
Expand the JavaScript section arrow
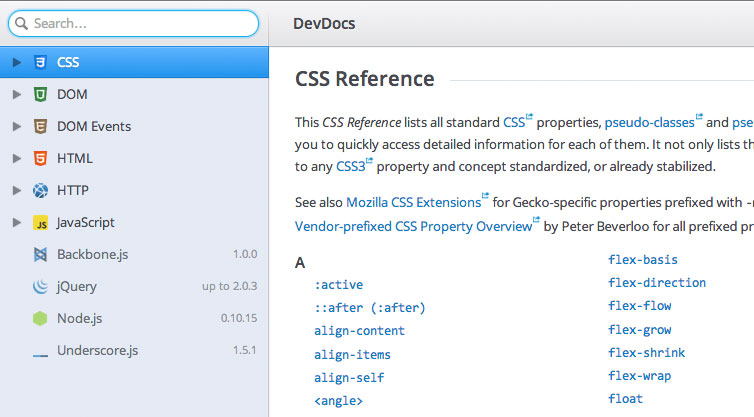16,223
